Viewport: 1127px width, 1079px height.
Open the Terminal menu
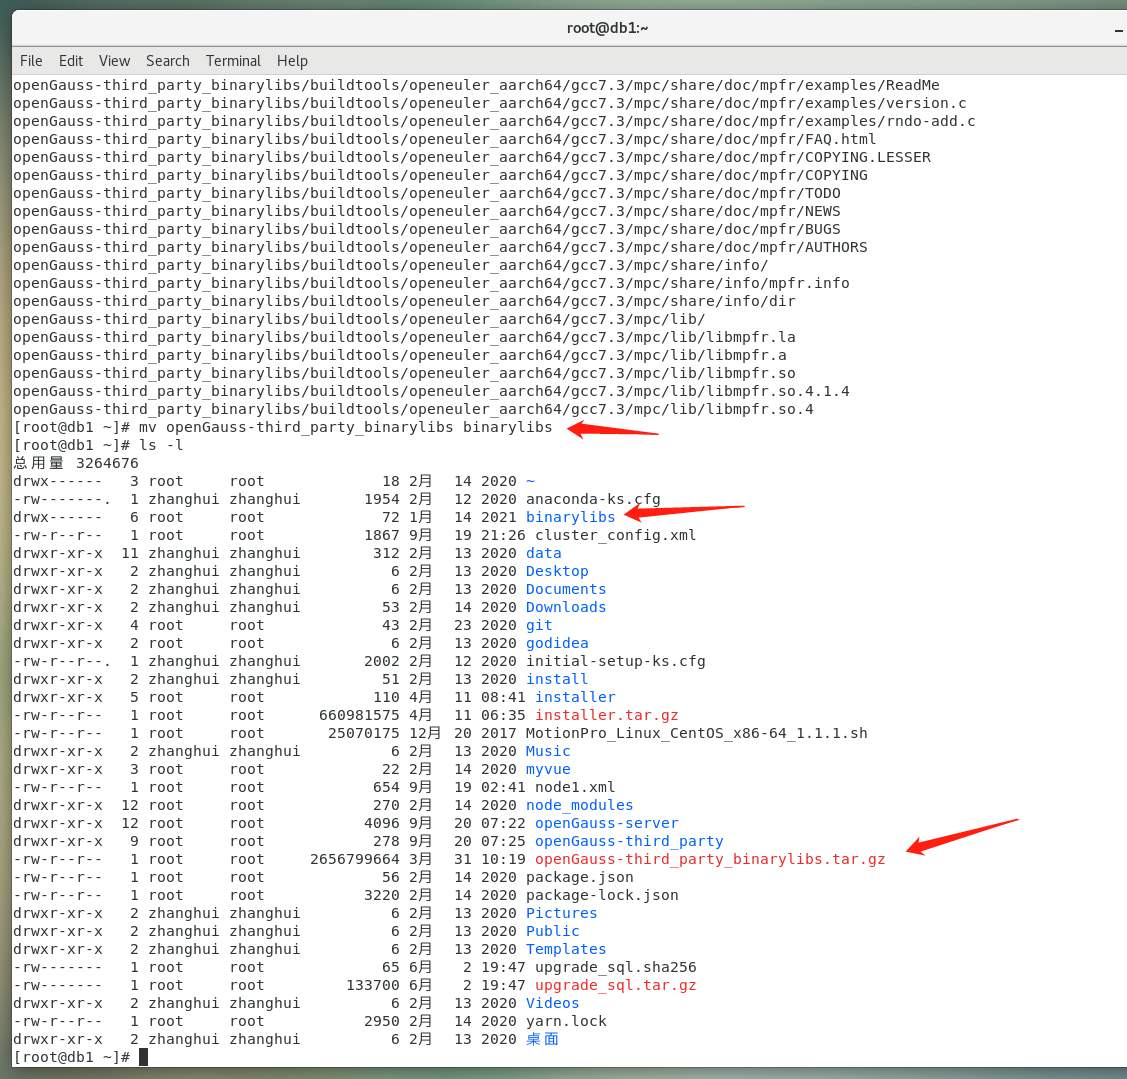(233, 61)
